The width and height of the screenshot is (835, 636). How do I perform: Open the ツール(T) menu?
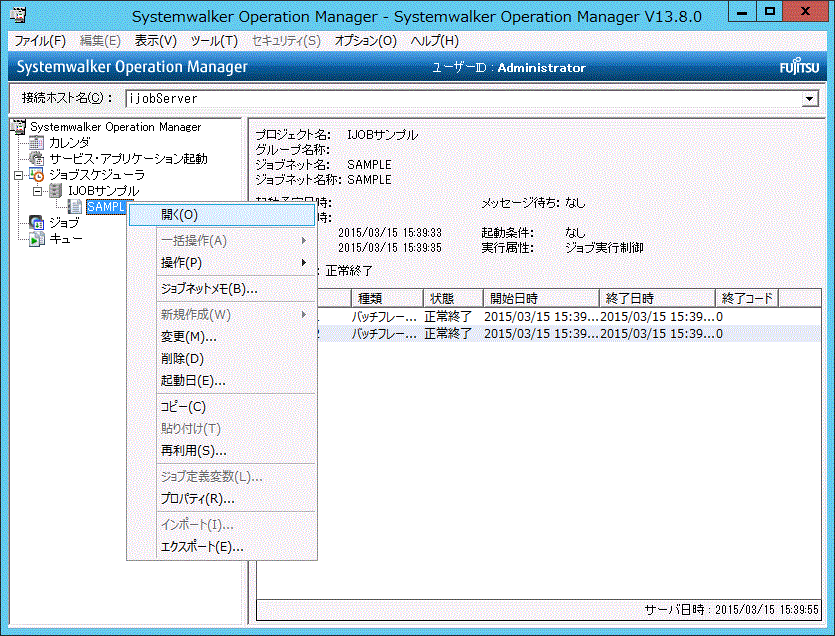coord(214,41)
